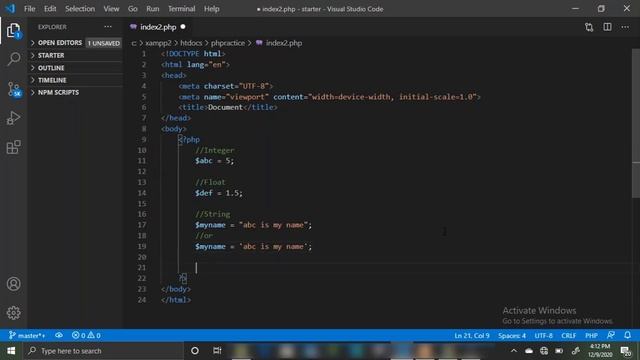Open errors and warnings counter
Screen dimensions: 640x360
pos(86,336)
